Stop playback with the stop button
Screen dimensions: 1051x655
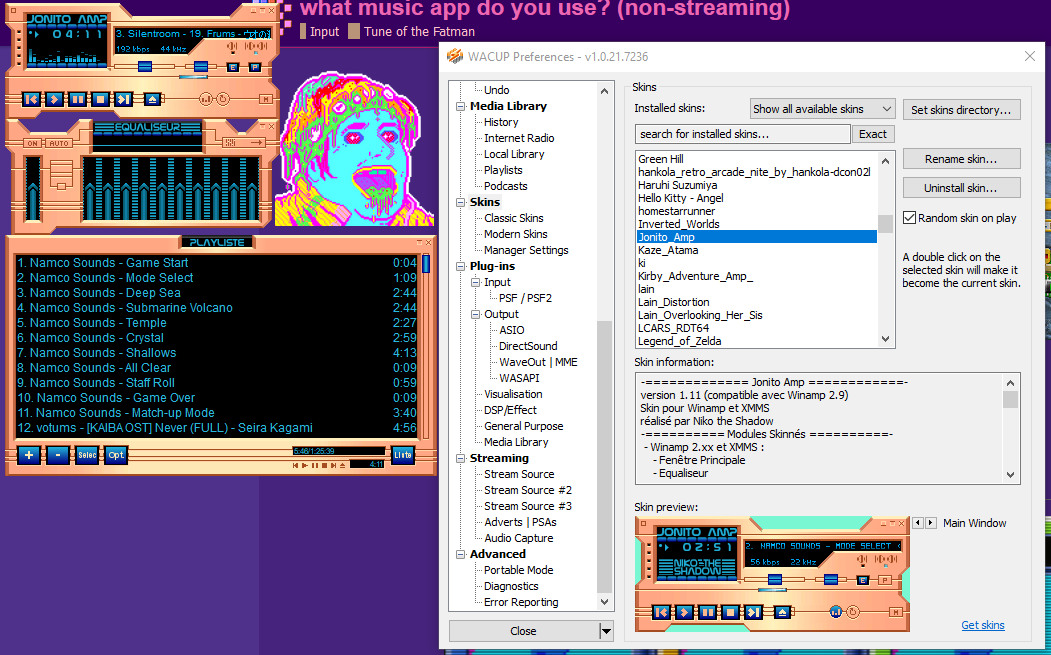pyautogui.click(x=100, y=99)
